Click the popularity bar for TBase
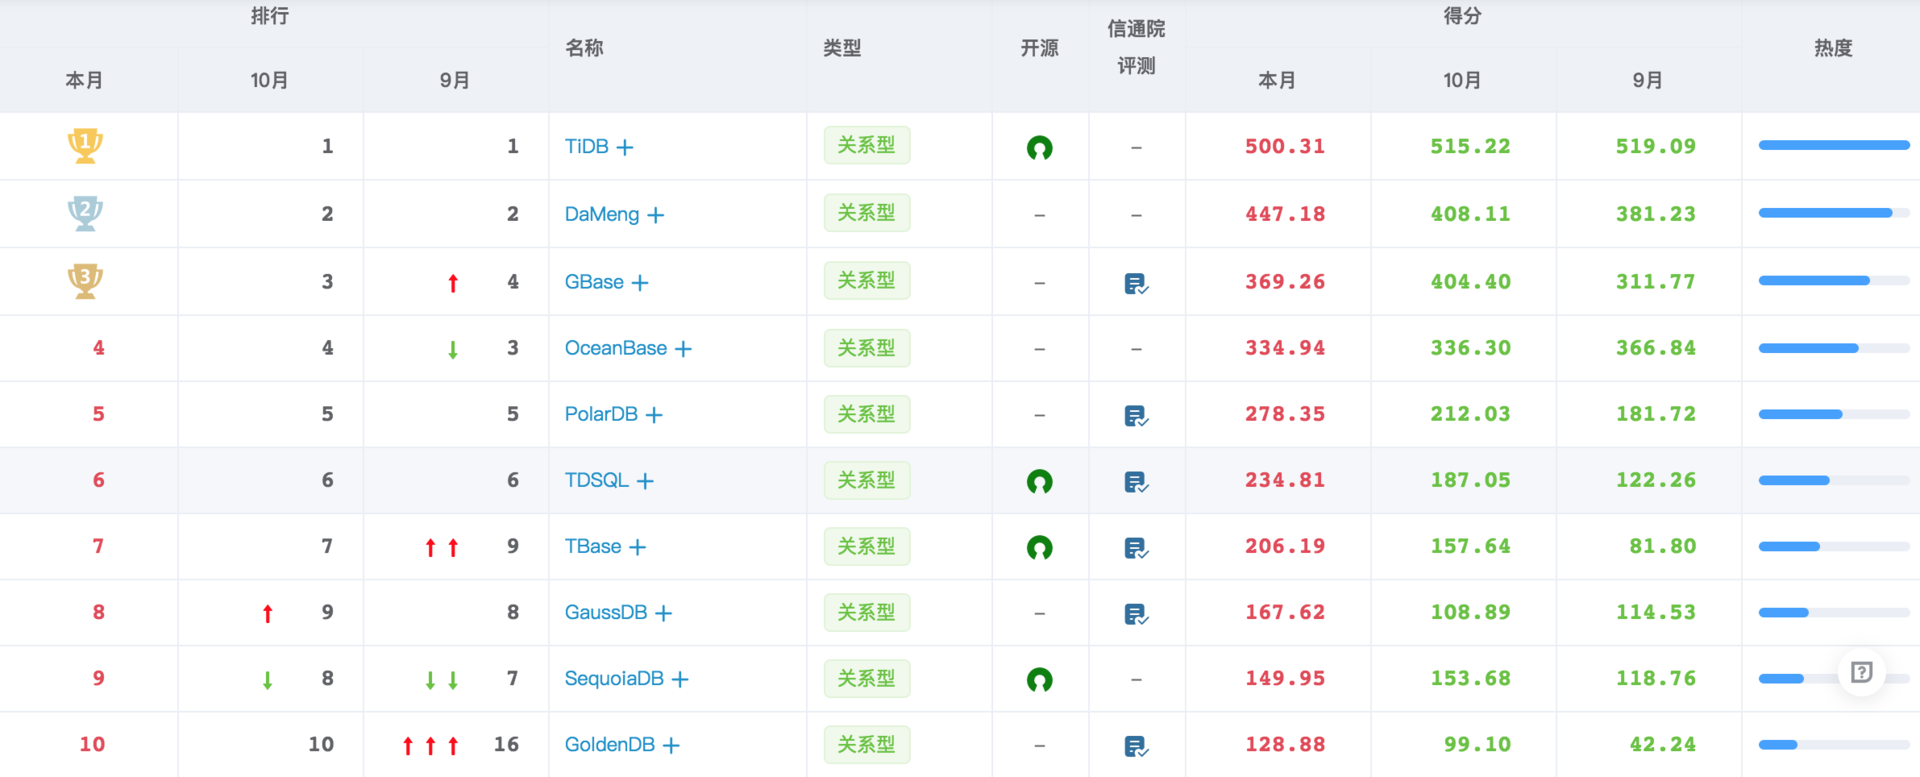The image size is (1920, 777). point(1834,546)
